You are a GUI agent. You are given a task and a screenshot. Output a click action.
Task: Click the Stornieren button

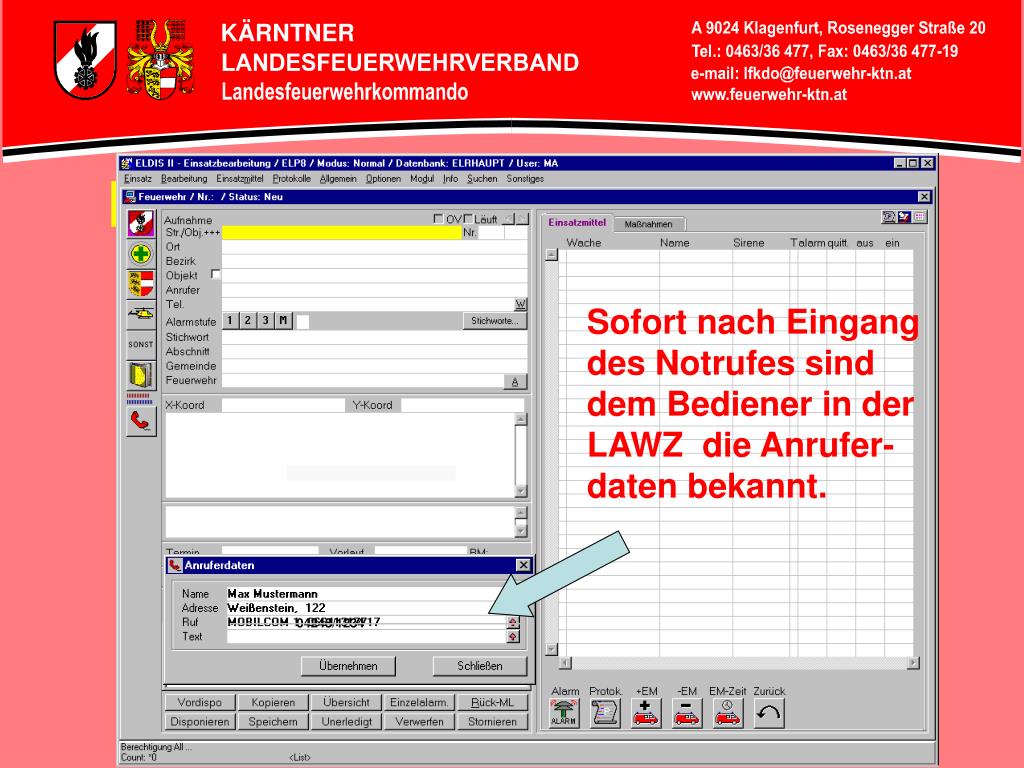[x=492, y=722]
